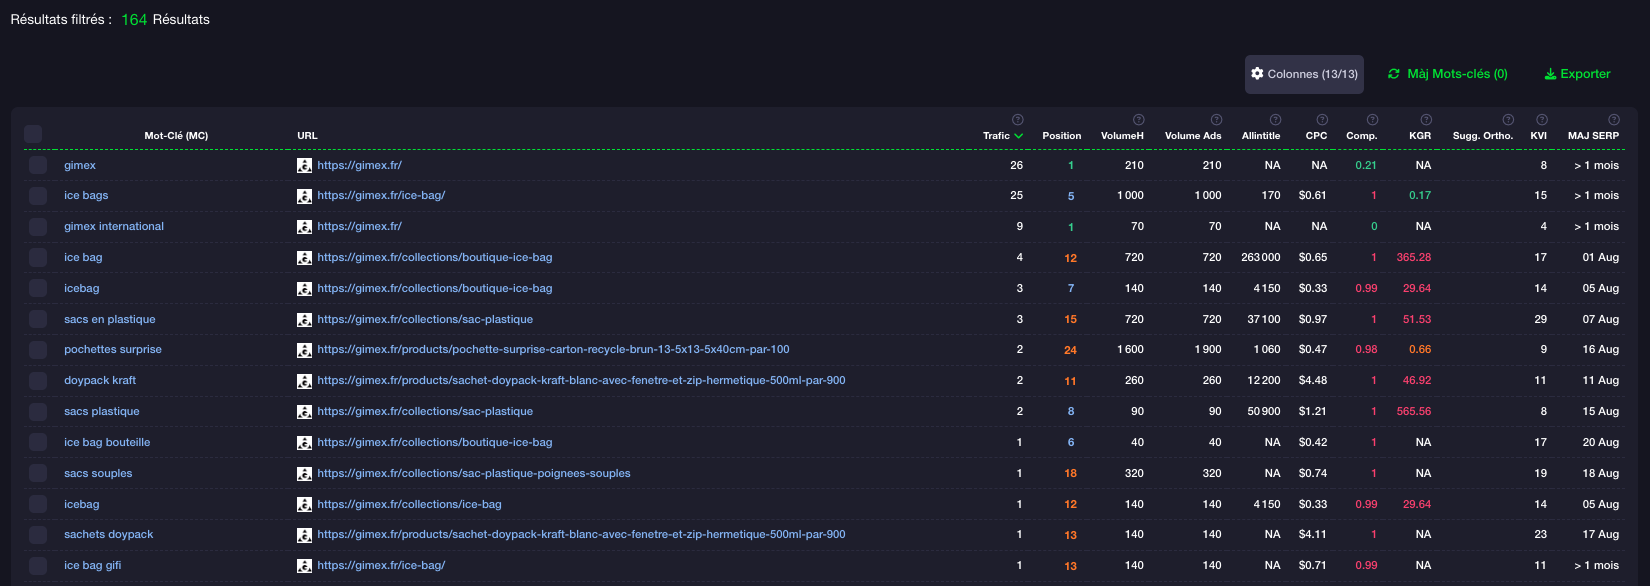The image size is (1650, 586).
Task: Tick the checkbox for the 'ice bags' row
Action: point(38,196)
